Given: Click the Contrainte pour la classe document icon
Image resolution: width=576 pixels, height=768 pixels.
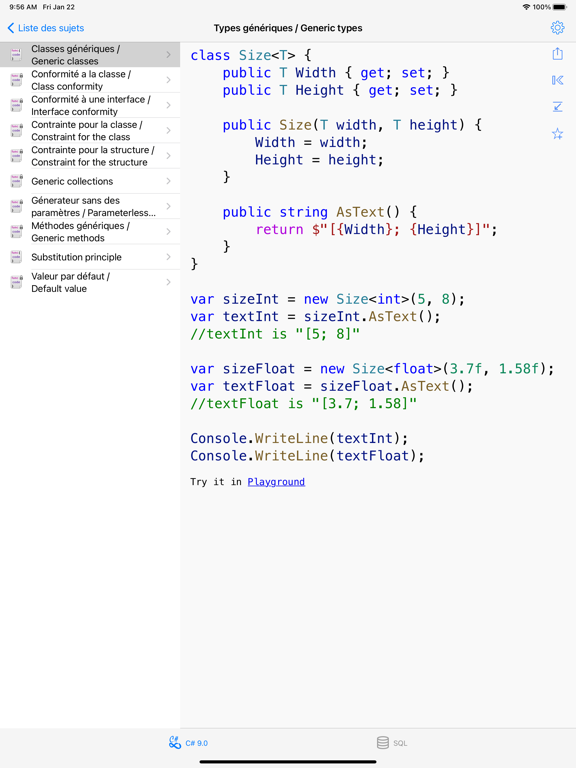Looking at the screenshot, I should pyautogui.click(x=17, y=130).
